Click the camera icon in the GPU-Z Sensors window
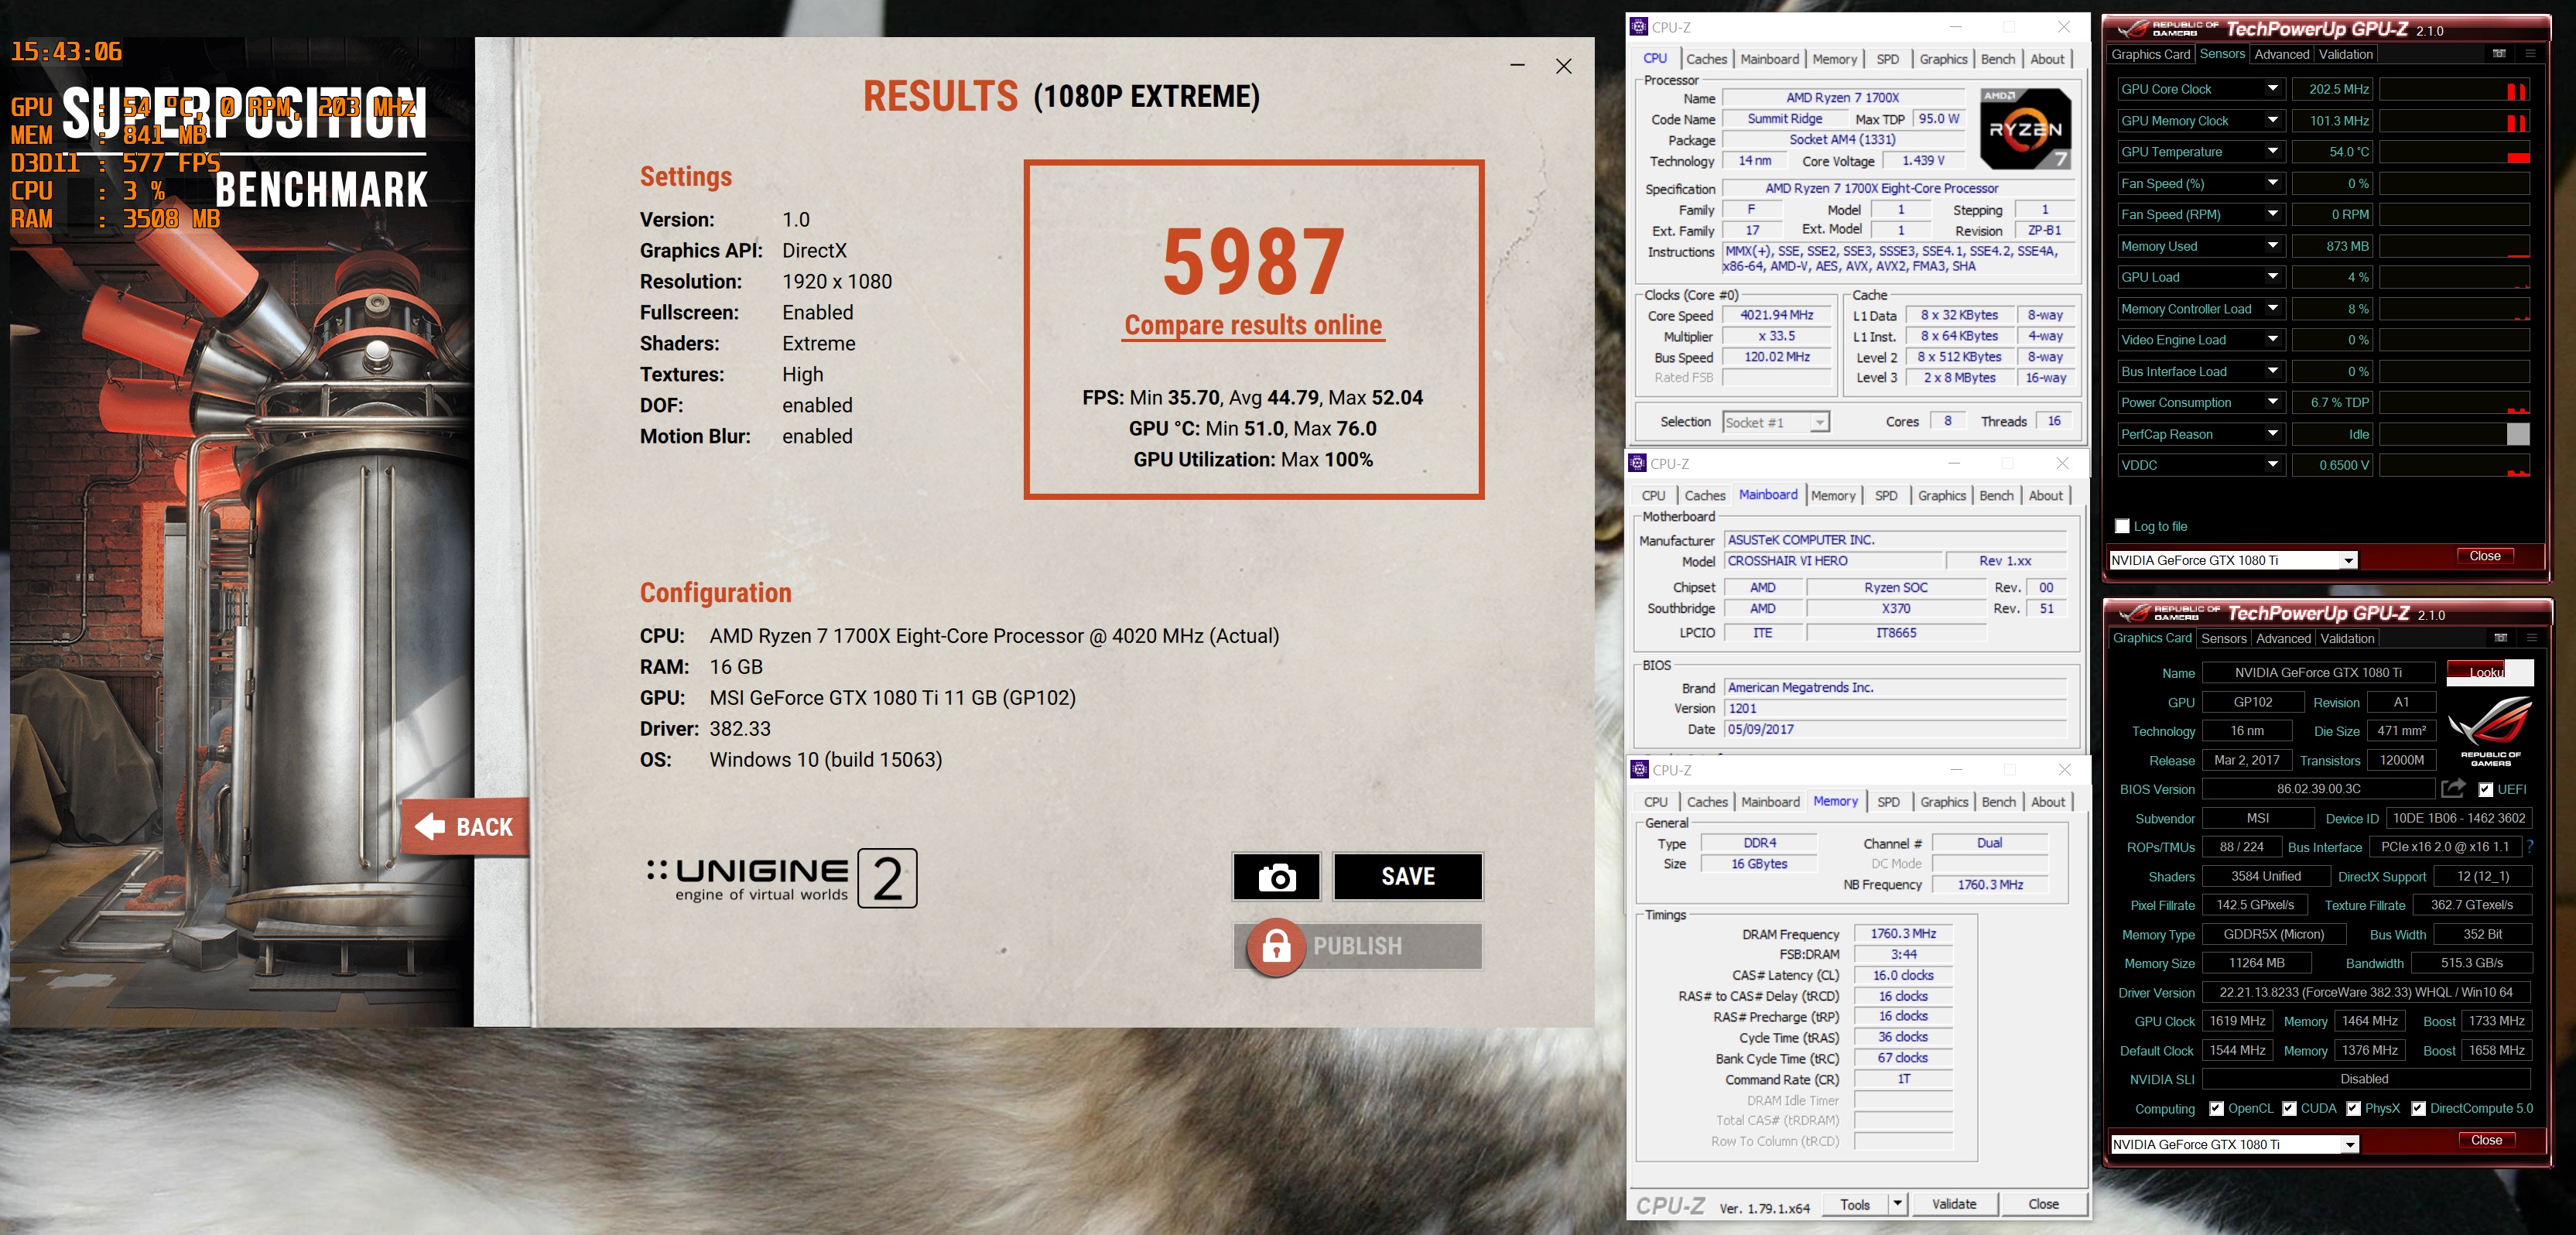Viewport: 2576px width, 1235px height. click(x=2499, y=54)
